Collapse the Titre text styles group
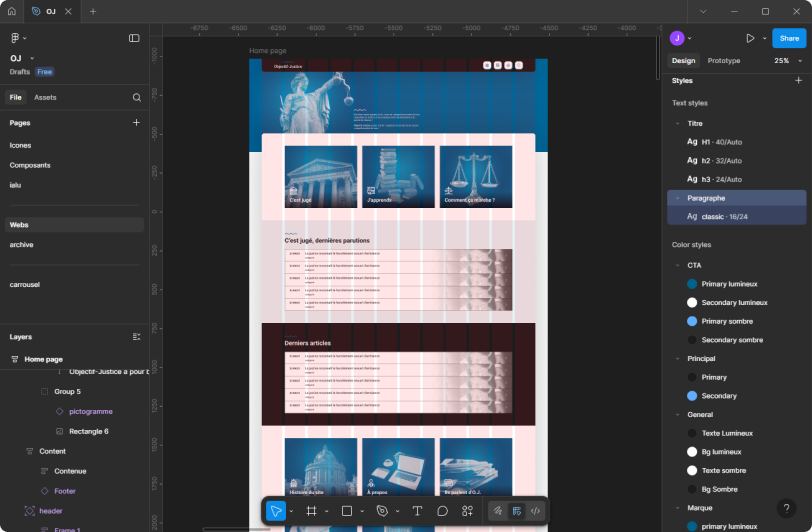 point(677,123)
